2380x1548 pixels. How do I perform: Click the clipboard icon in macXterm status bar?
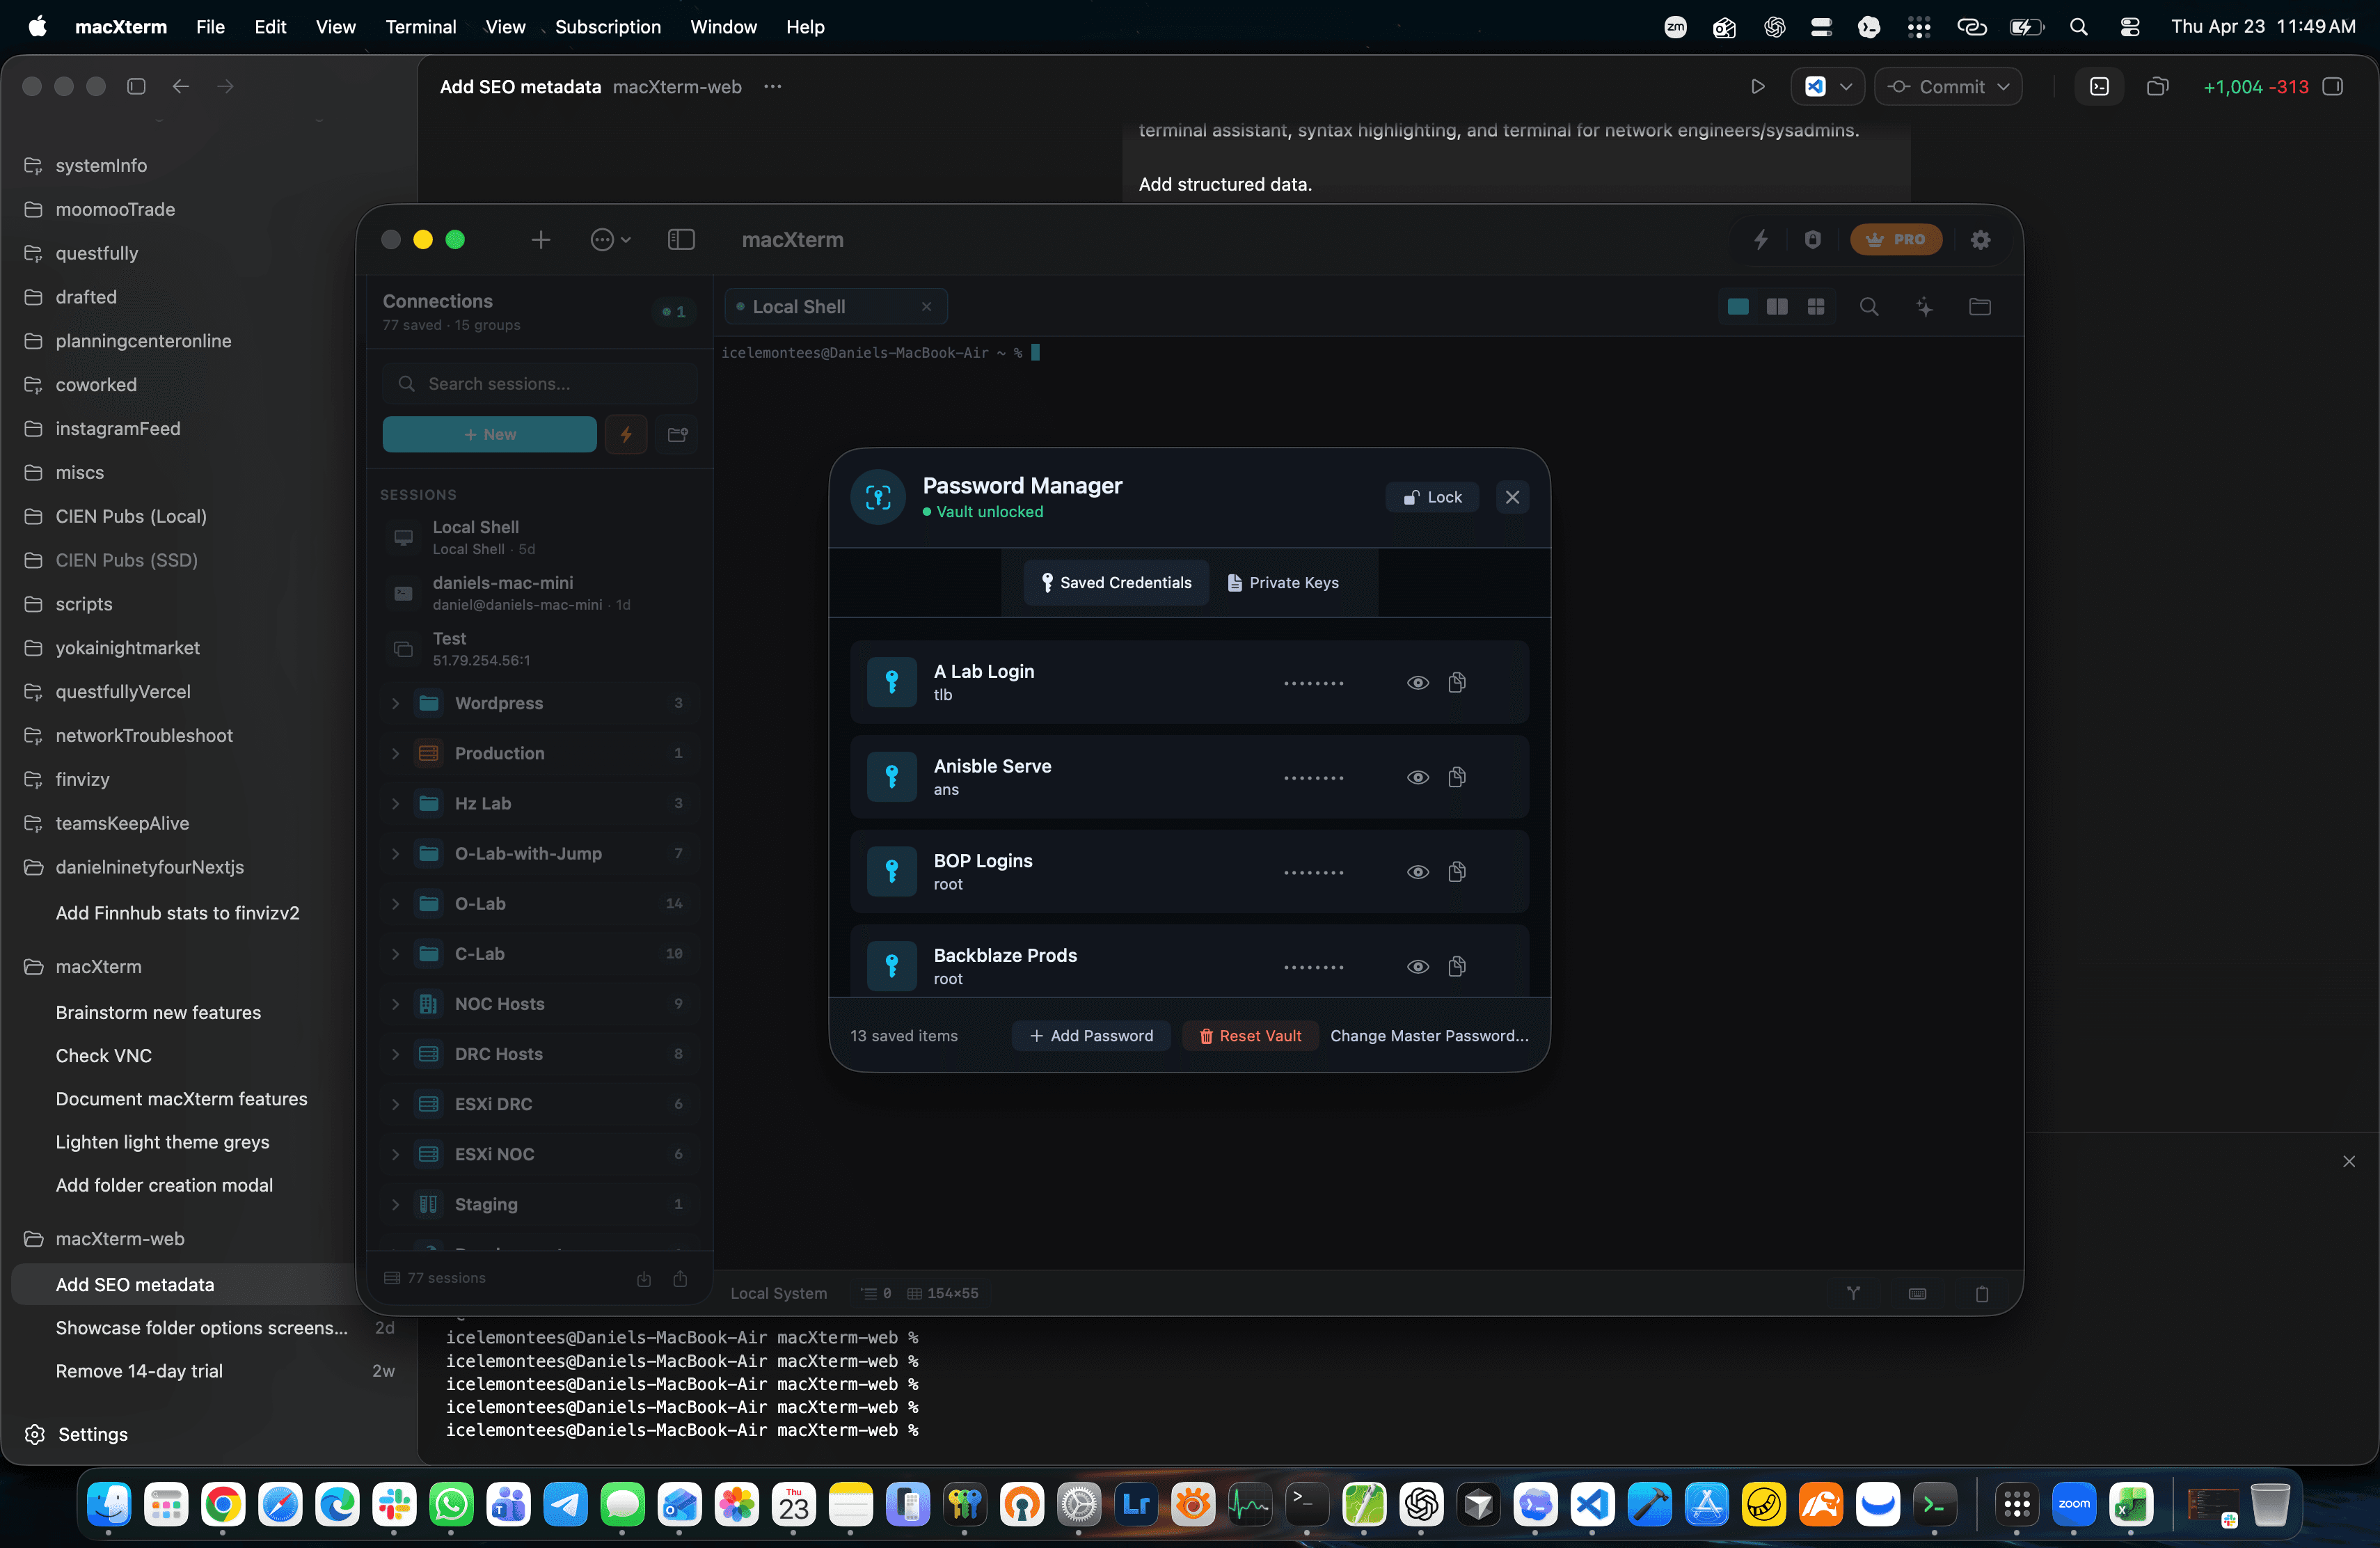(1982, 1293)
